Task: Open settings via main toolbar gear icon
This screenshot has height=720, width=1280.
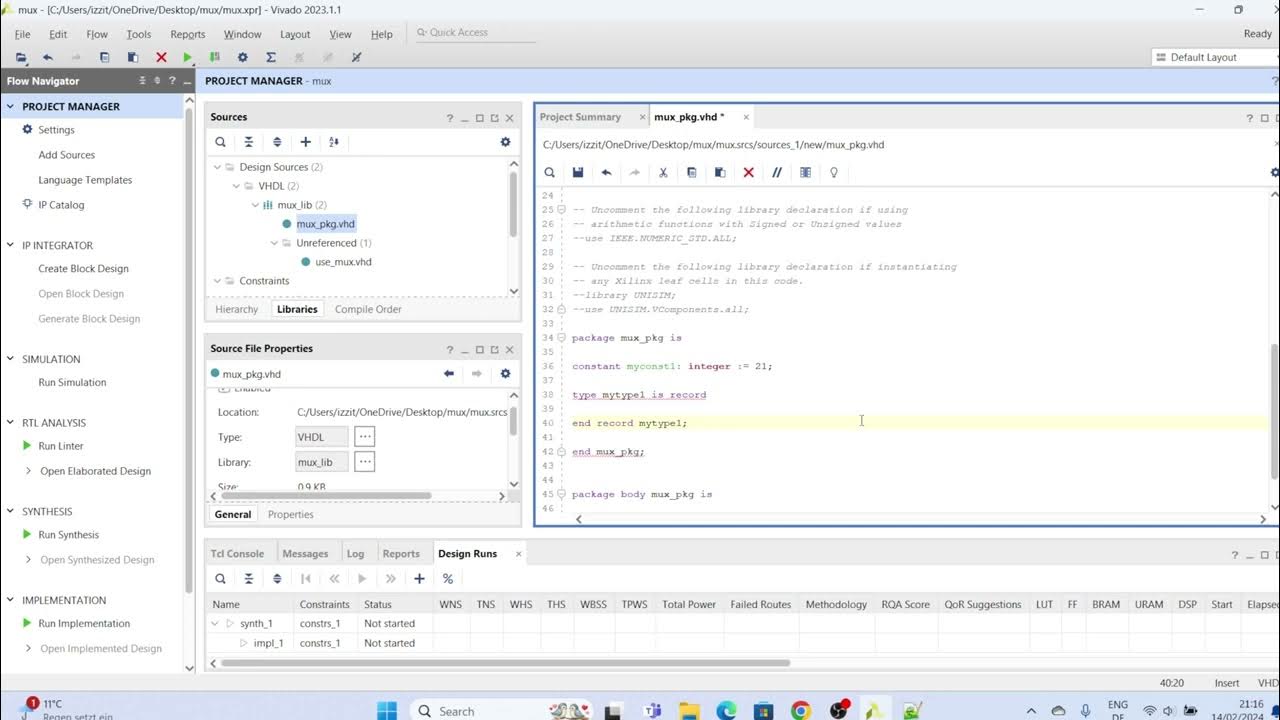Action: point(242,57)
